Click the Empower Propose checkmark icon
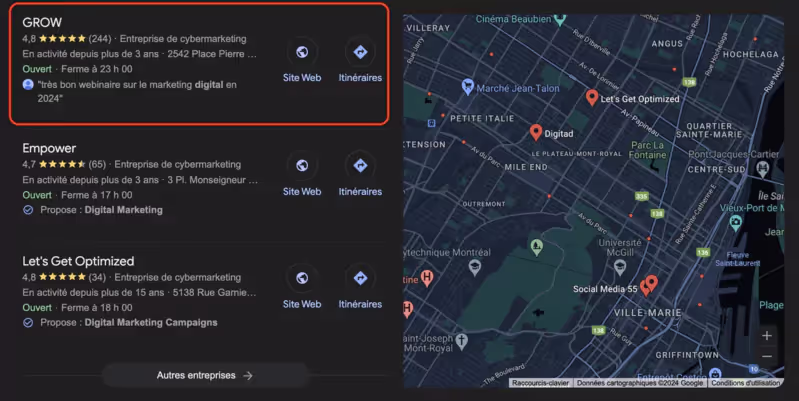Image resolution: width=799 pixels, height=401 pixels. pyautogui.click(x=28, y=210)
